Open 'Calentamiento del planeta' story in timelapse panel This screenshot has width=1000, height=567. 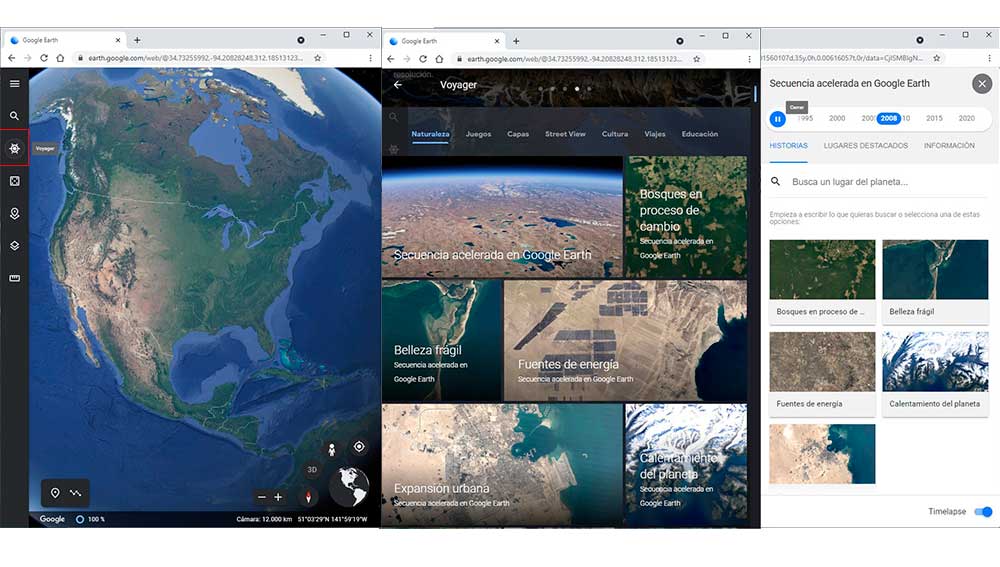coord(936,372)
